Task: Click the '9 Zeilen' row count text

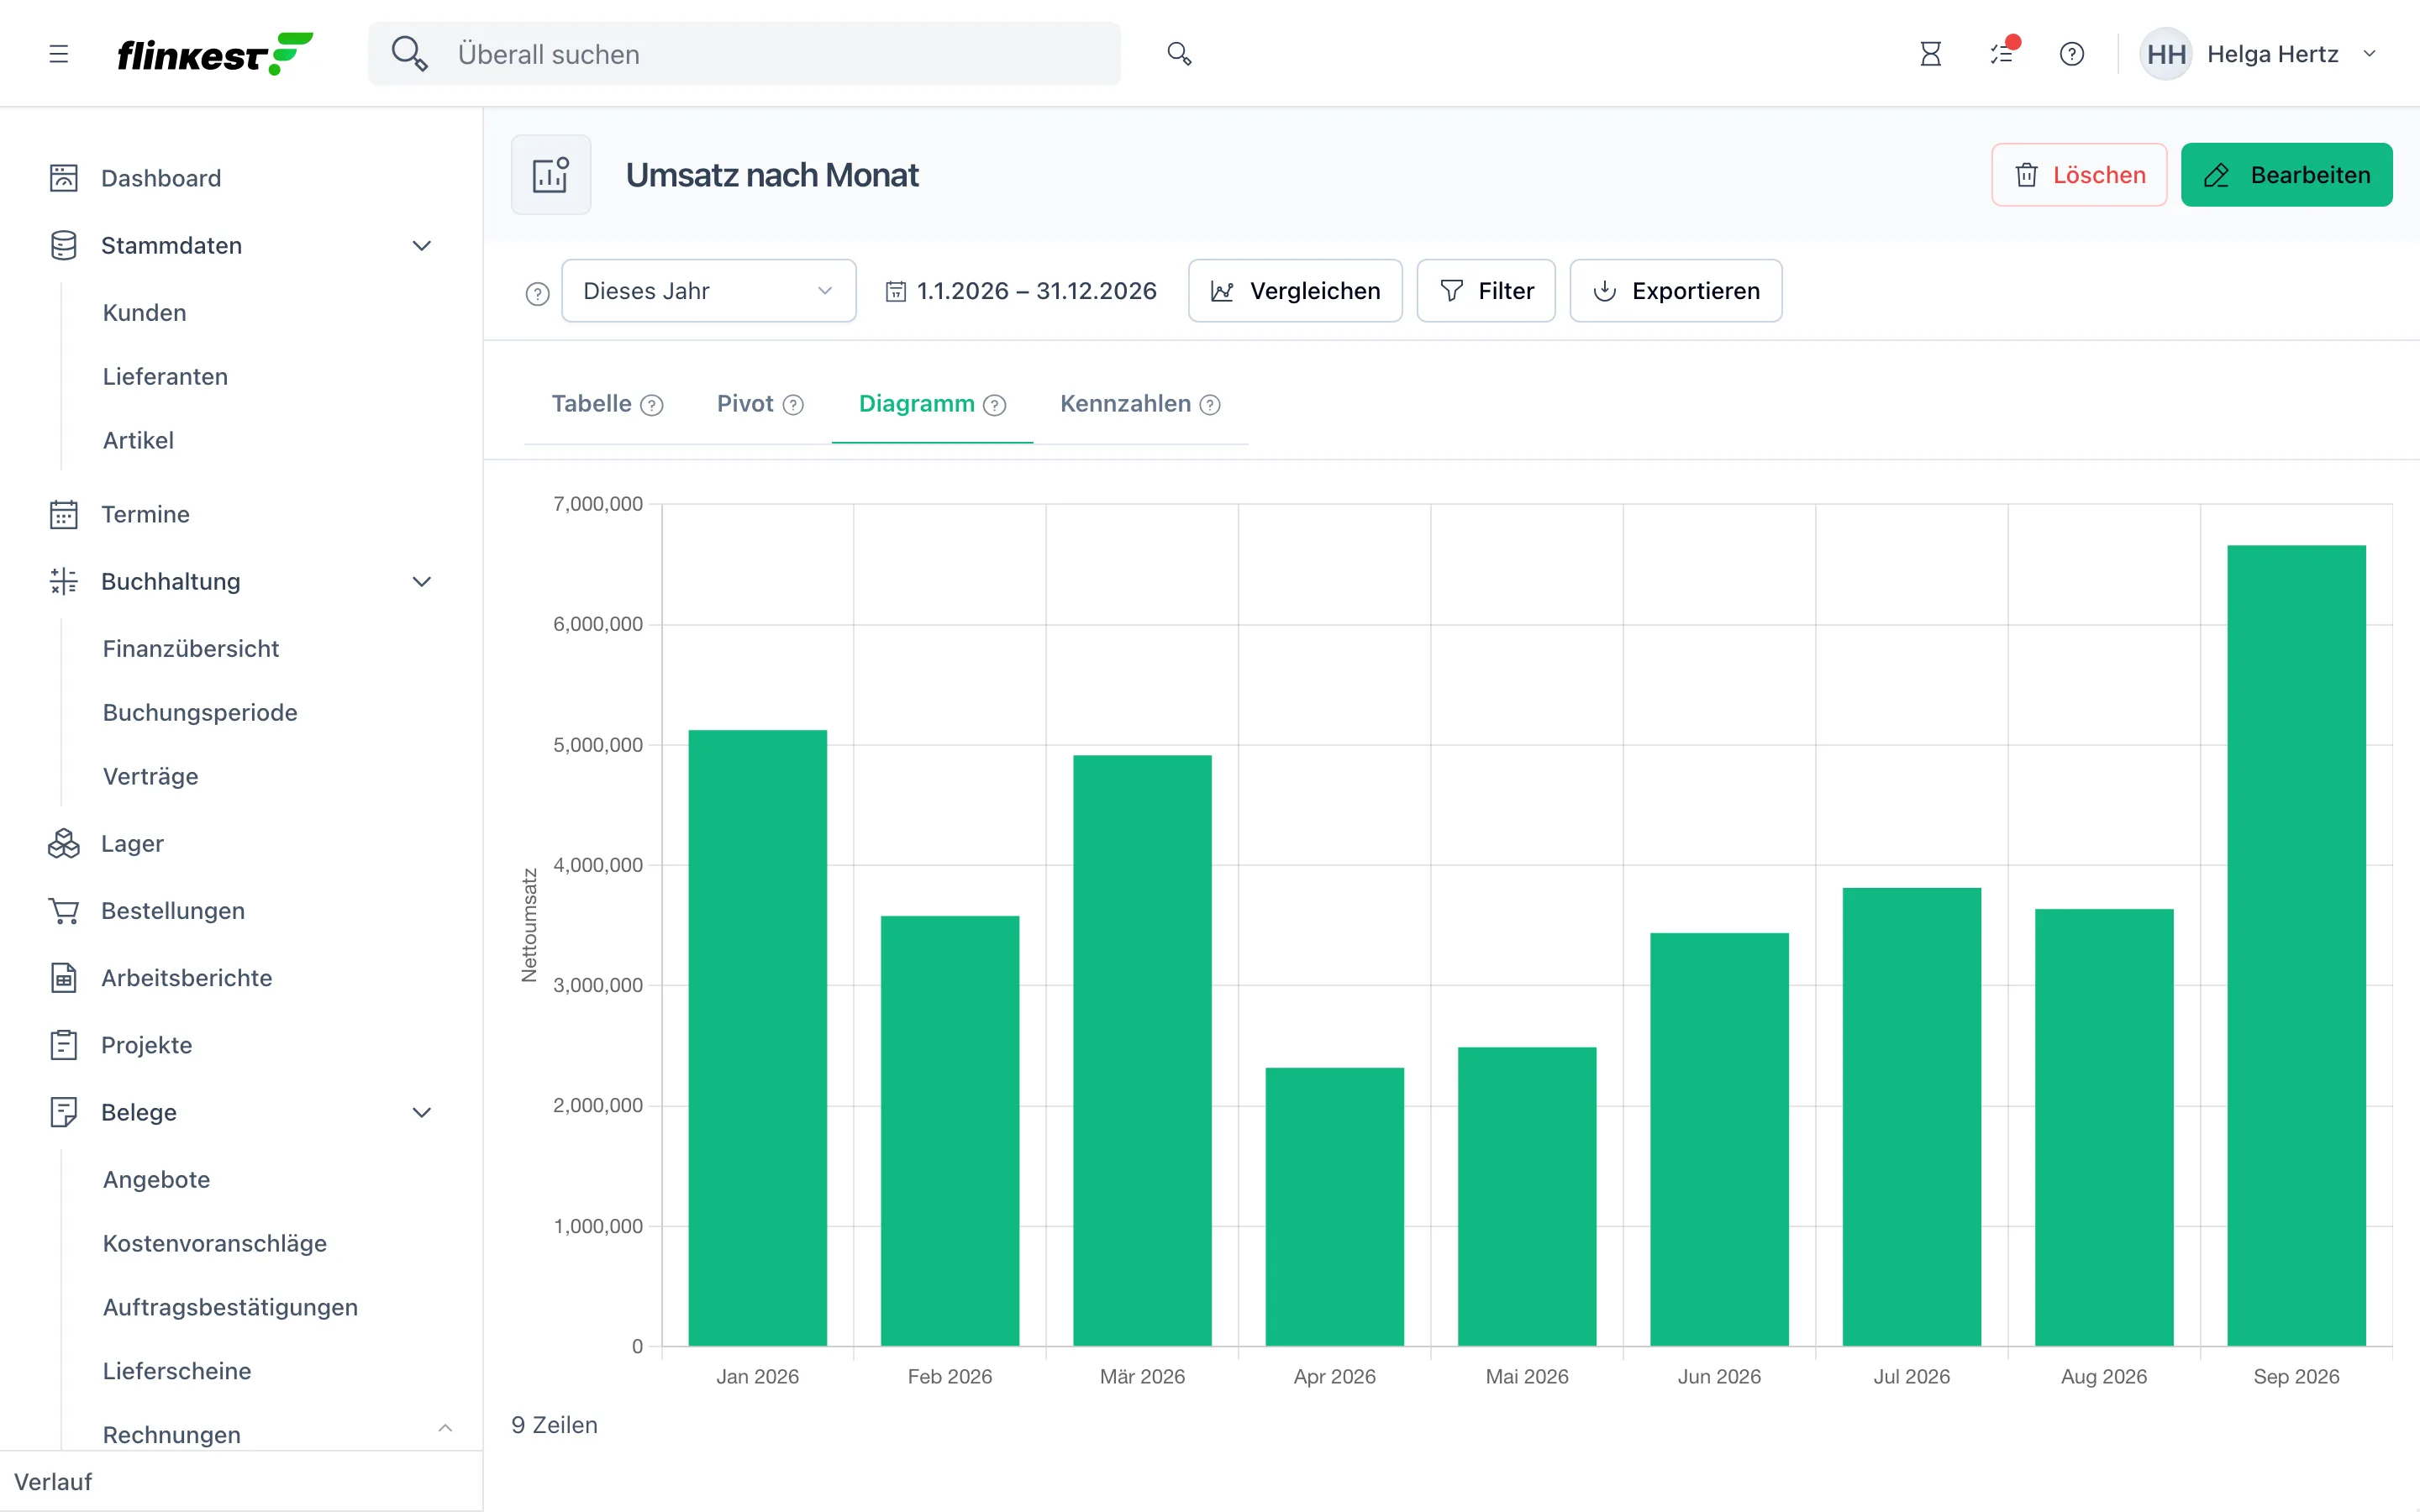Action: [555, 1425]
